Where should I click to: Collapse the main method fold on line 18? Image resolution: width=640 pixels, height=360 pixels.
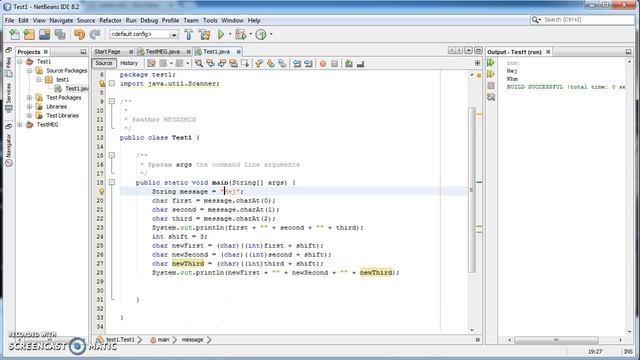(112, 182)
